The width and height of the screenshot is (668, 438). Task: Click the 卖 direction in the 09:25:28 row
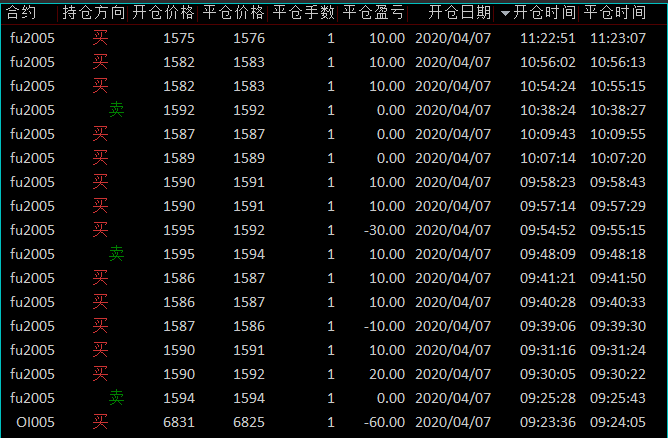click(116, 398)
